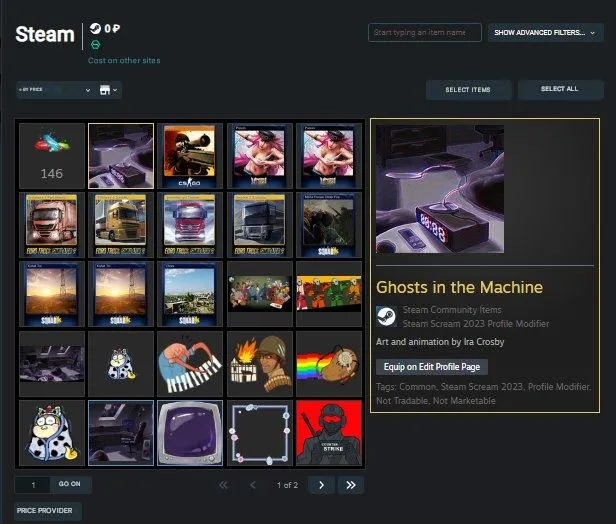Select the dark room with chair item
The width and height of the screenshot is (616, 524).
tap(121, 432)
